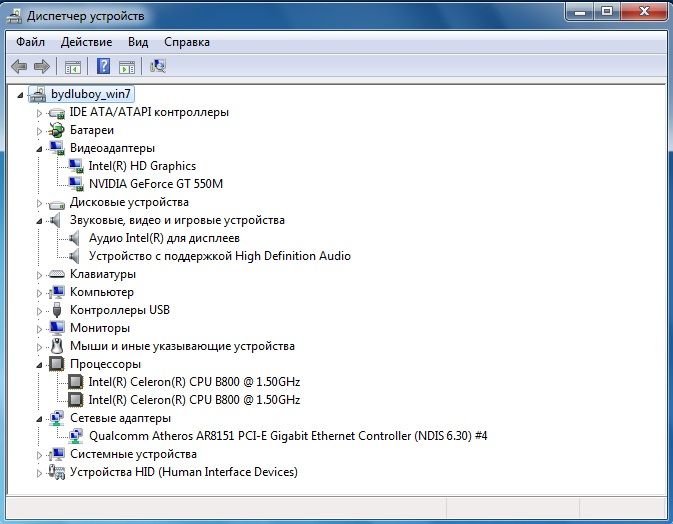673x524 pixels.
Task: Click the Qualcomm Atheros AR8151 adapter icon
Action: (76, 436)
